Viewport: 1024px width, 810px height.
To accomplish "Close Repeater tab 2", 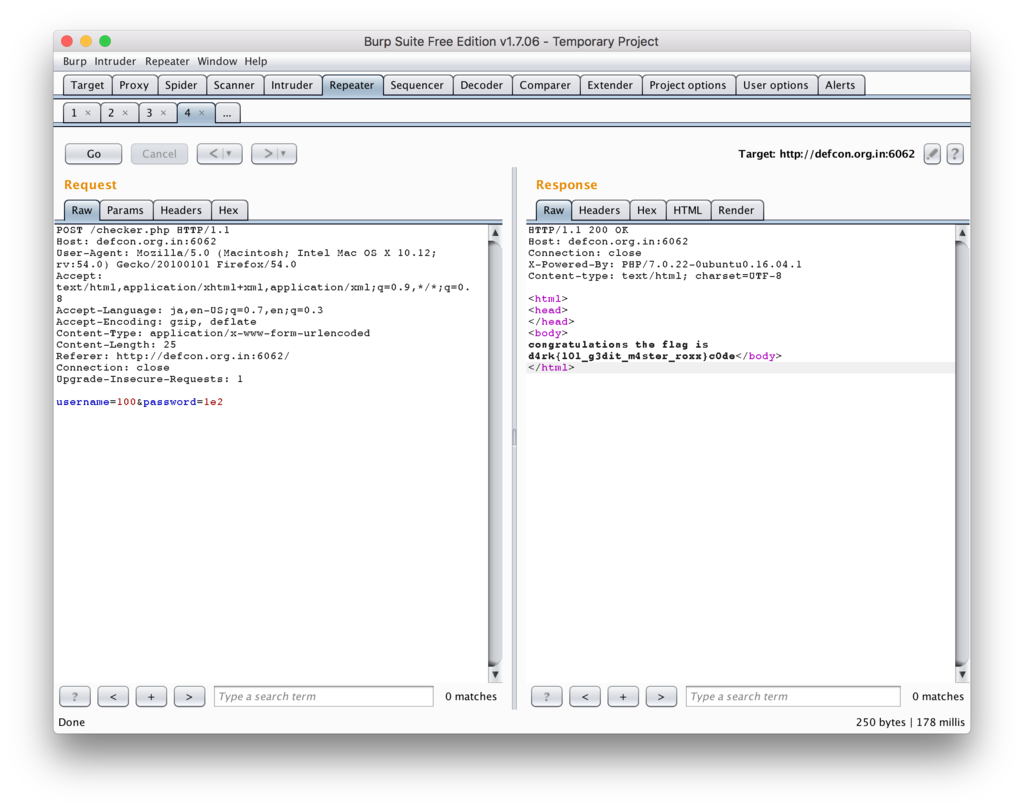I will 125,113.
